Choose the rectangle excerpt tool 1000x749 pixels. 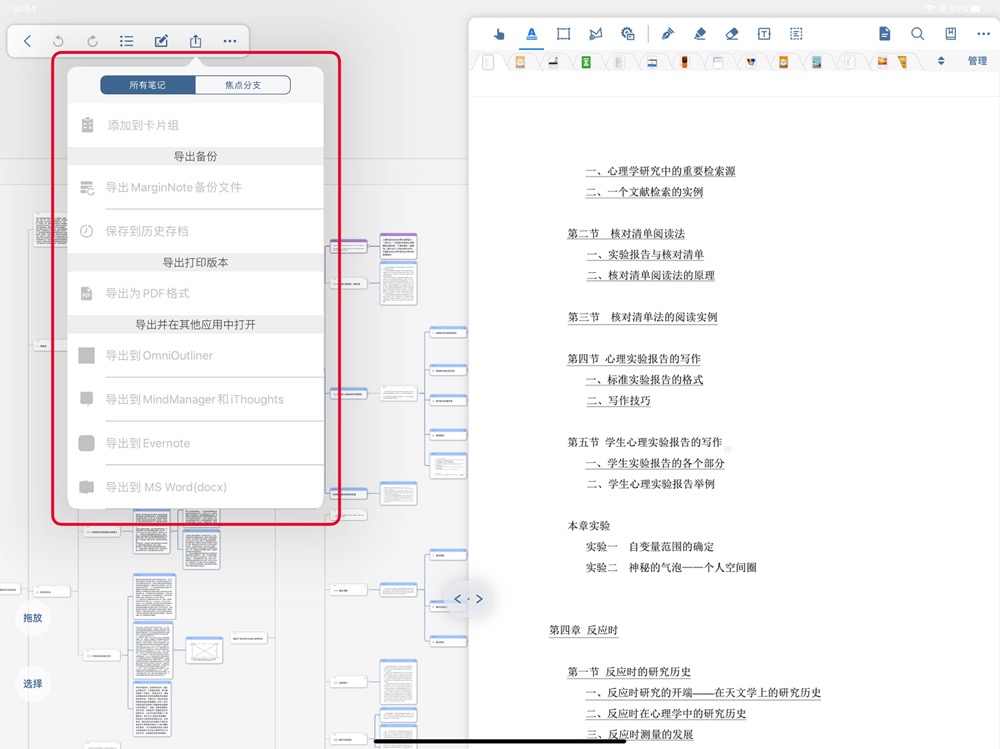coord(563,33)
